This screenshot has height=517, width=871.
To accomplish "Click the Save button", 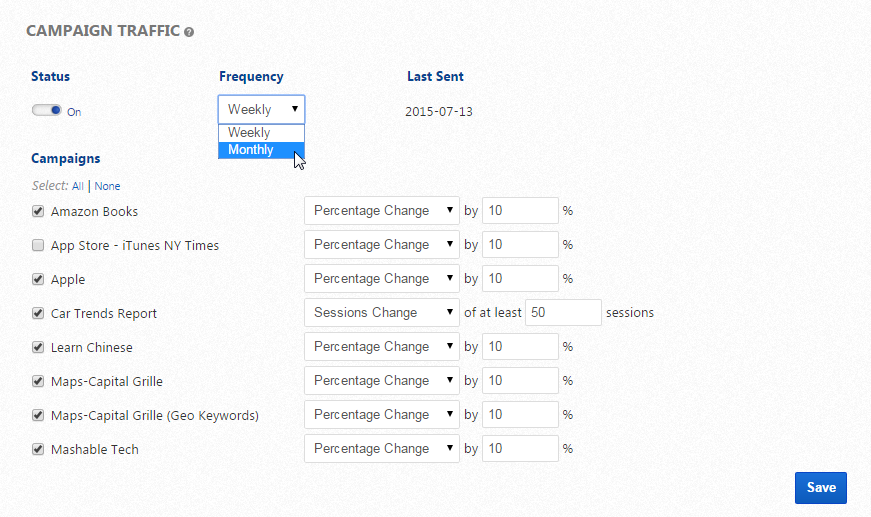I will [x=820, y=487].
